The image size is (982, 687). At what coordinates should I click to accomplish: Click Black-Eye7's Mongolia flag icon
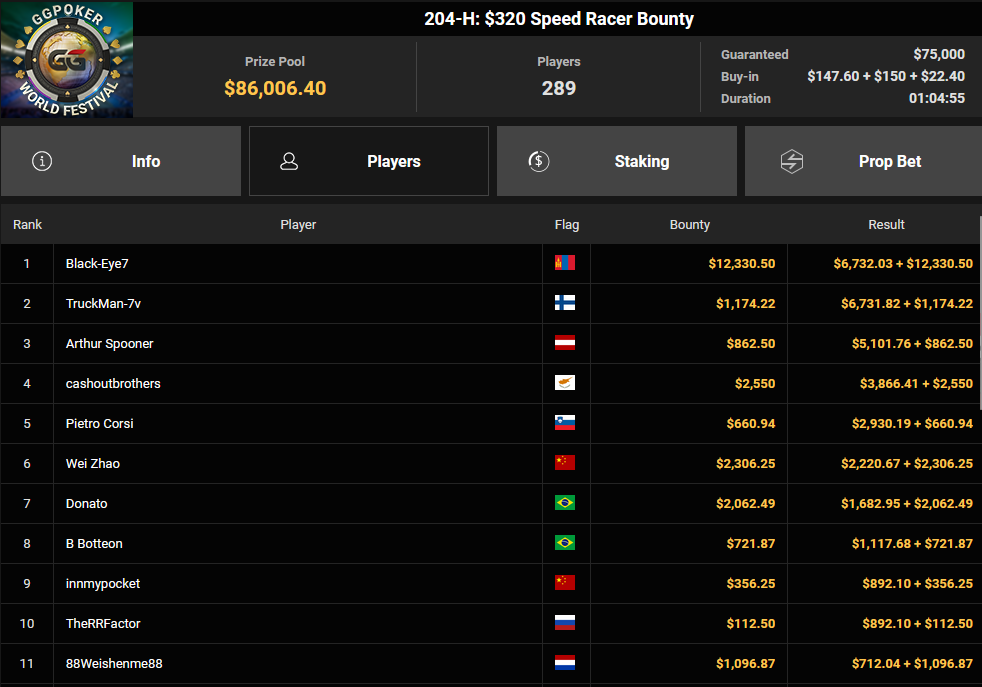(565, 263)
